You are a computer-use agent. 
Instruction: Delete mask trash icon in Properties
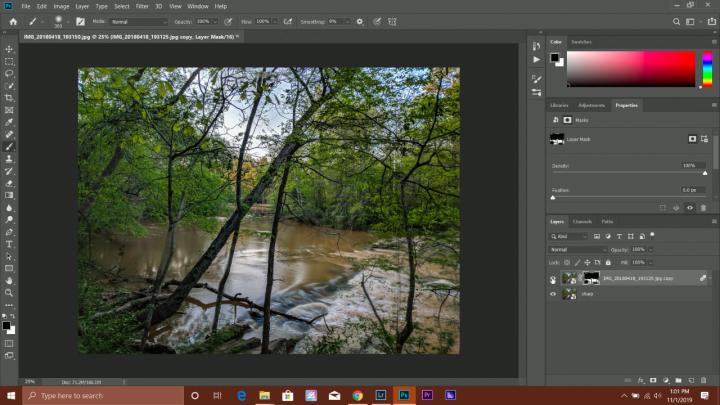coord(703,208)
